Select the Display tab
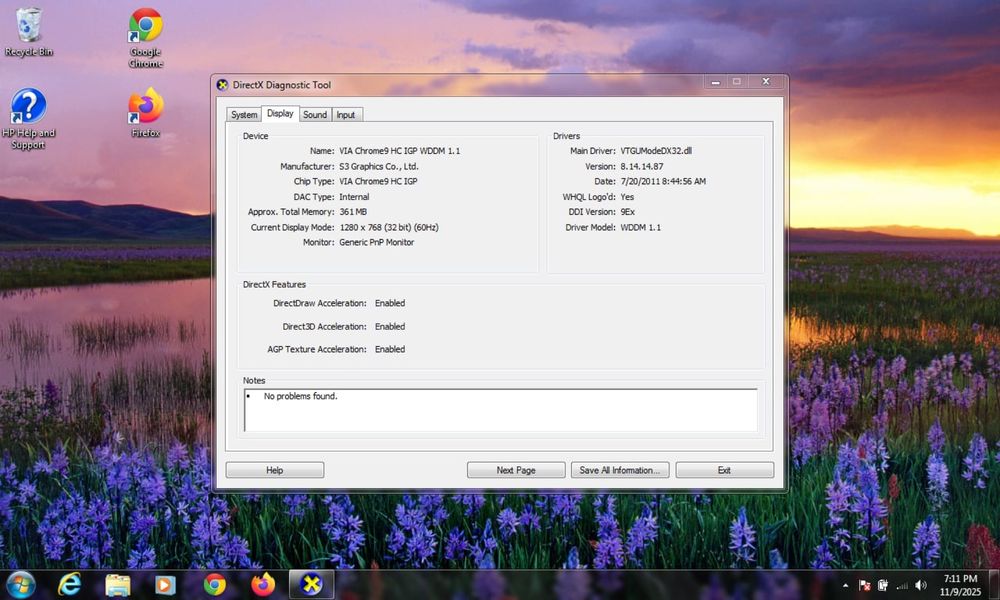The image size is (1000, 600). [280, 113]
